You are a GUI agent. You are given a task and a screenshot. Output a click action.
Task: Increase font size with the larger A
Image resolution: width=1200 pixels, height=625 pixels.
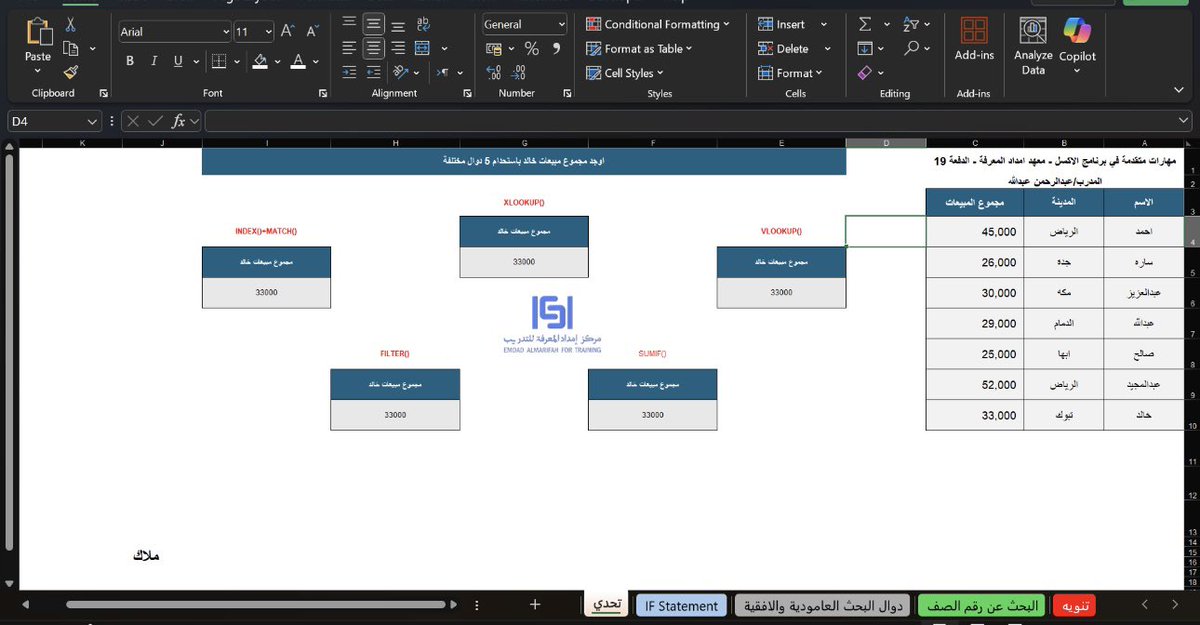[x=287, y=32]
